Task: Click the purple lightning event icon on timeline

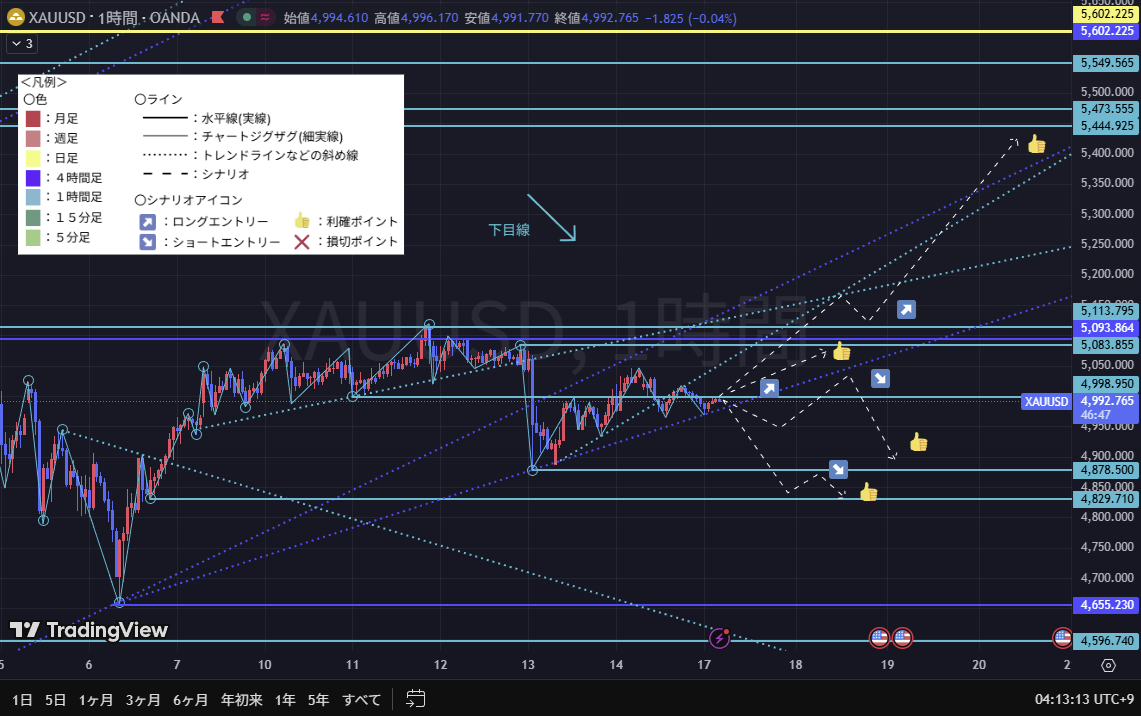Action: [x=719, y=637]
